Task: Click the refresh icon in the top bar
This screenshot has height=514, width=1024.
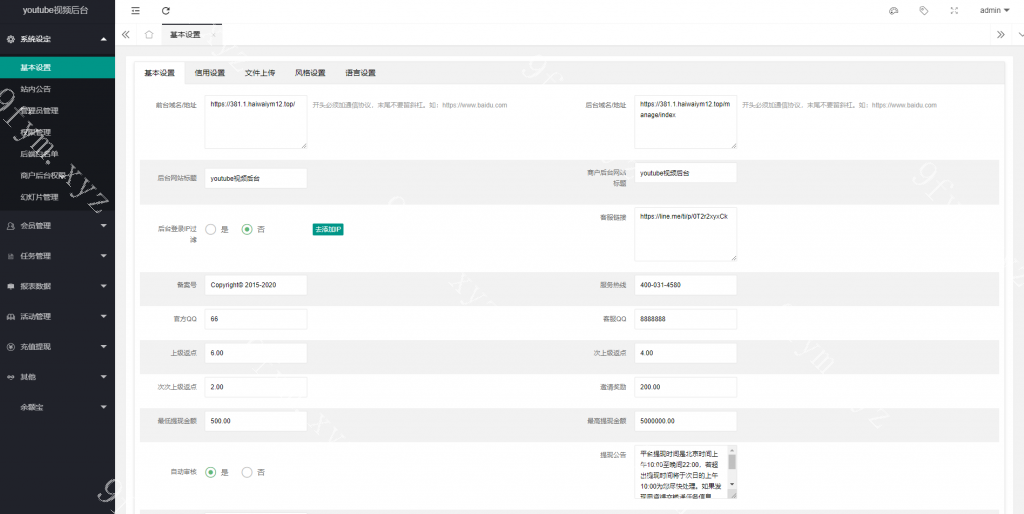Action: (x=166, y=10)
